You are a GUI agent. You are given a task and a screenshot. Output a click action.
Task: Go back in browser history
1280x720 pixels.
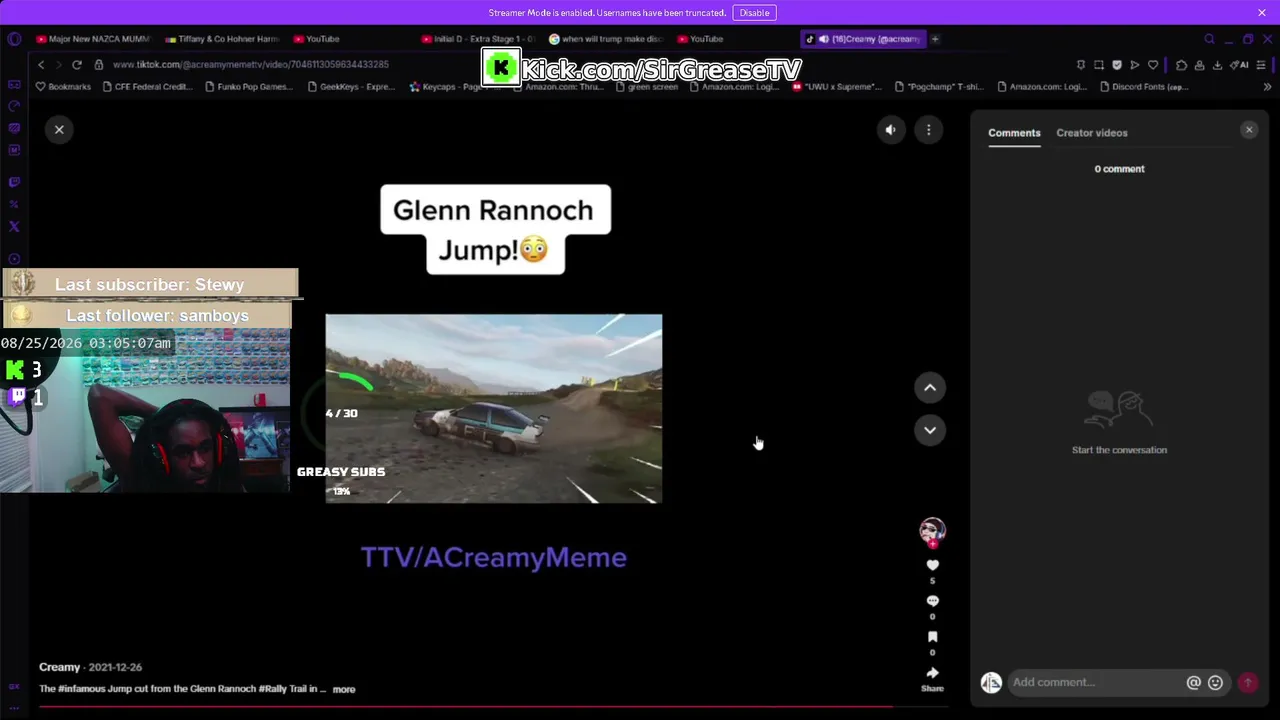(x=41, y=65)
